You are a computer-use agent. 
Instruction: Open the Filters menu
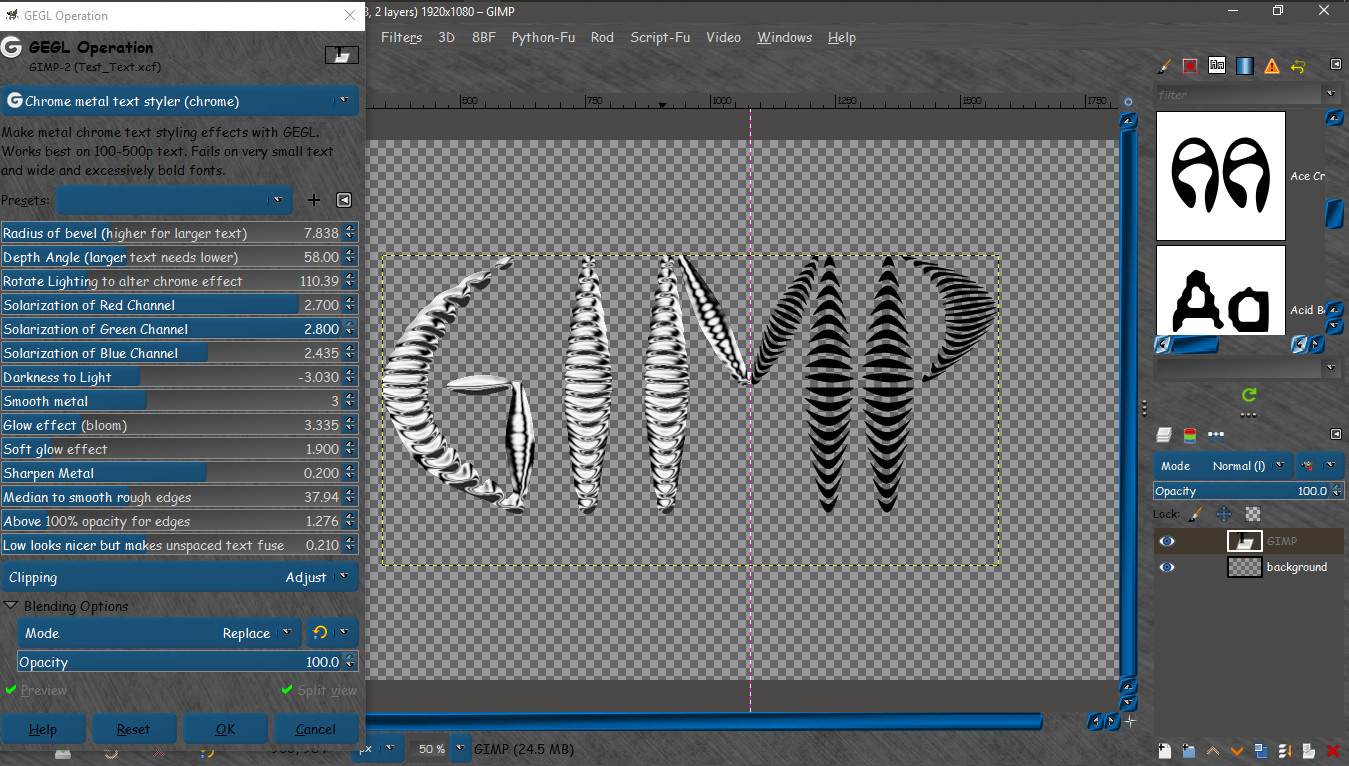tap(401, 37)
